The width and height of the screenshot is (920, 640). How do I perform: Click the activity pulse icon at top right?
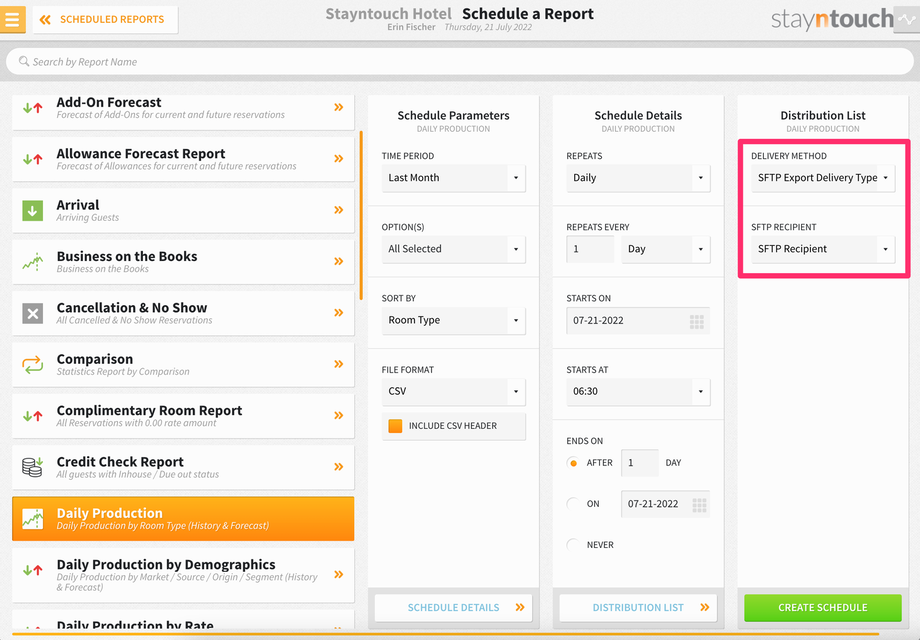[x=907, y=20]
